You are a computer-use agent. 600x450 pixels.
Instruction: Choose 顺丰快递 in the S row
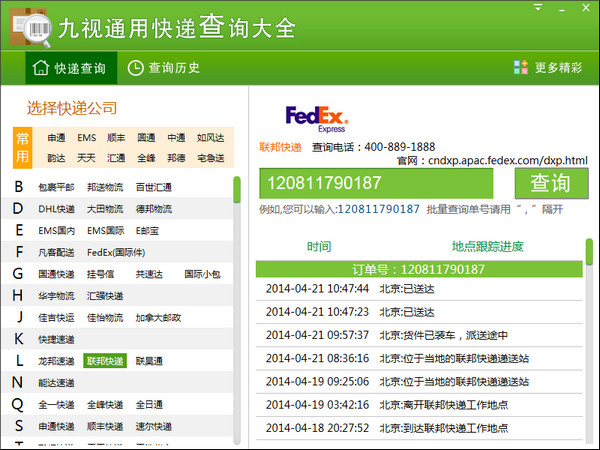[x=105, y=427]
